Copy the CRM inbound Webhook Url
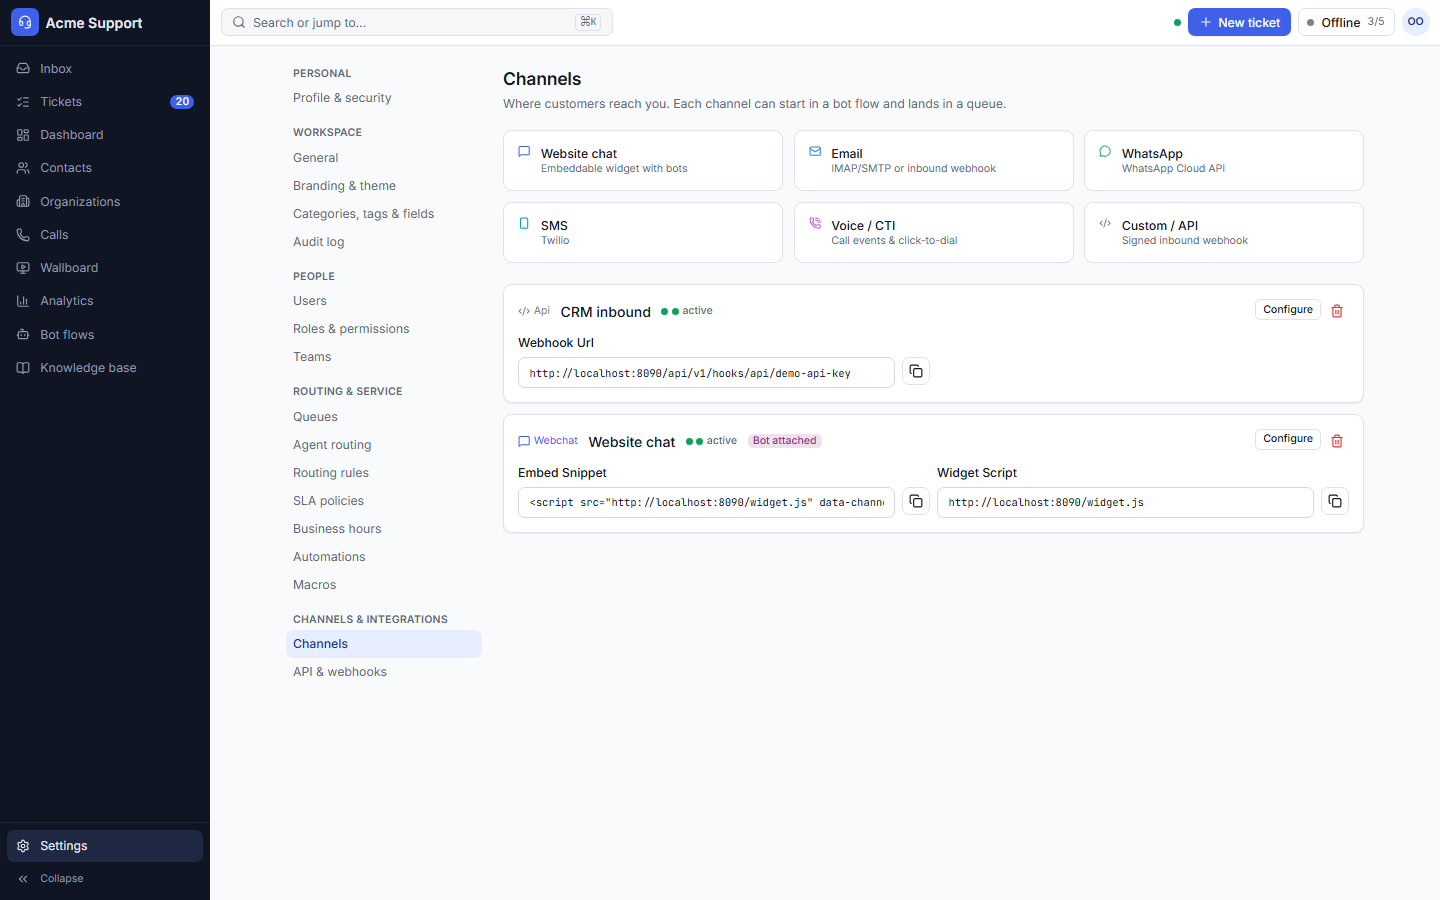This screenshot has height=900, width=1440. tap(916, 371)
